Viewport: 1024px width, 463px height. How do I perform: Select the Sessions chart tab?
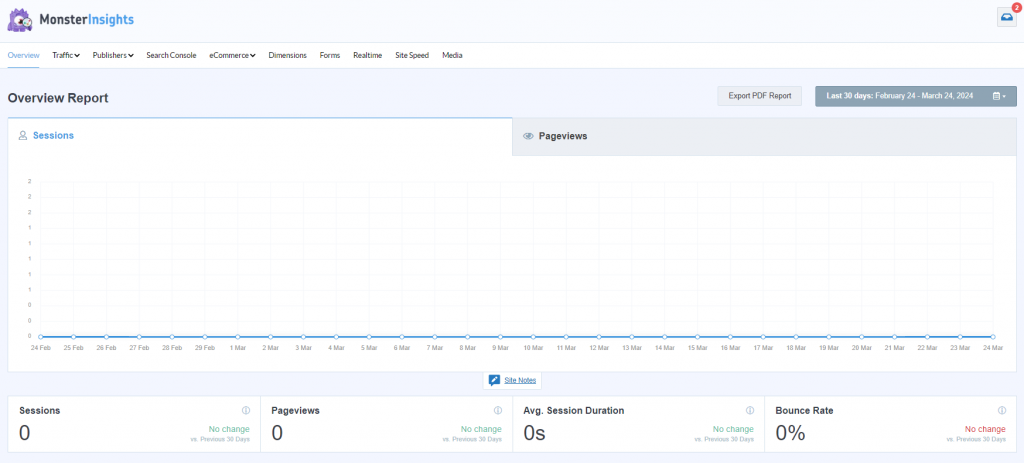[52, 135]
